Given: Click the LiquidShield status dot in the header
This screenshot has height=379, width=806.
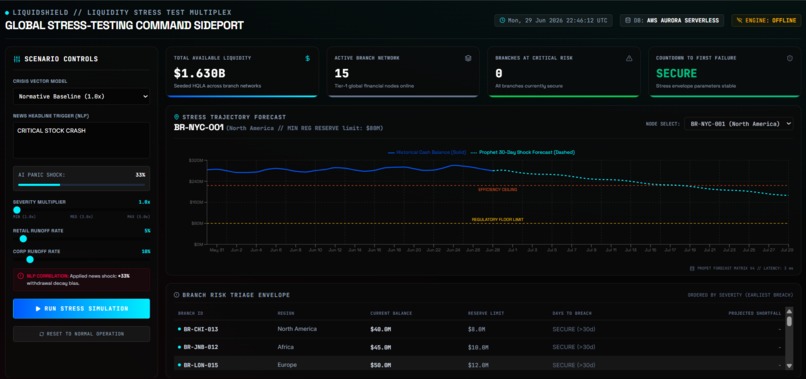Looking at the screenshot, I should tap(7, 12).
